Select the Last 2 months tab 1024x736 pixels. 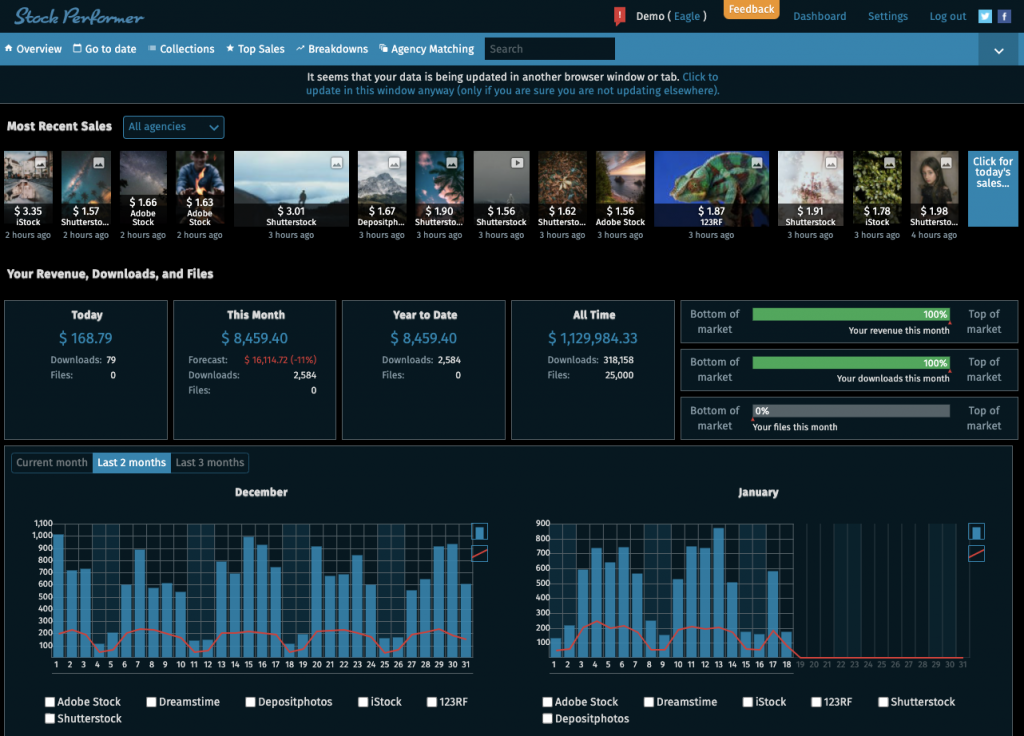pos(131,462)
